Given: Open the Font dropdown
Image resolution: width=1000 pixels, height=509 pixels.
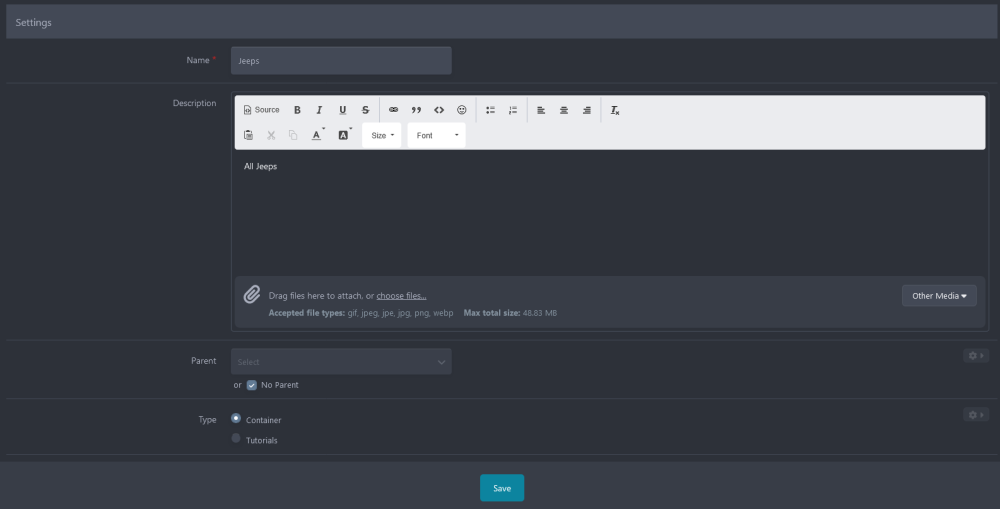Looking at the screenshot, I should [436, 135].
